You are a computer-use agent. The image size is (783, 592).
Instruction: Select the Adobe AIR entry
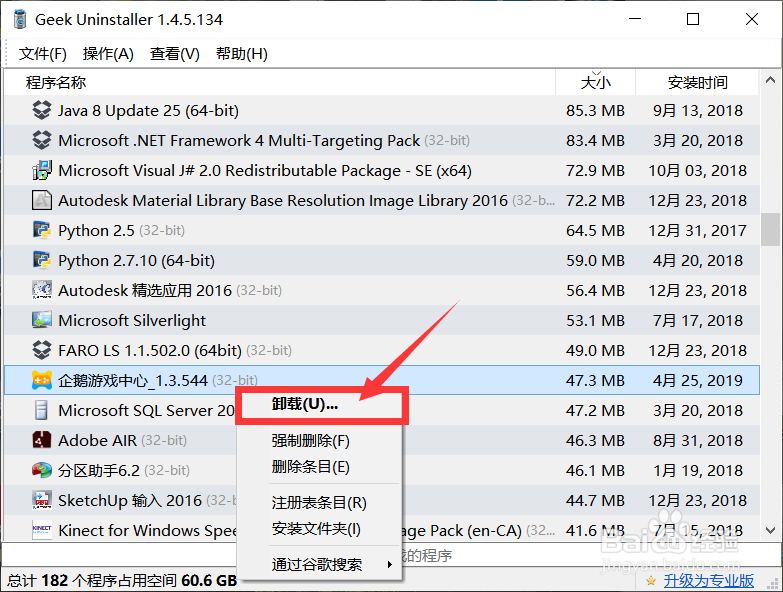point(382,440)
